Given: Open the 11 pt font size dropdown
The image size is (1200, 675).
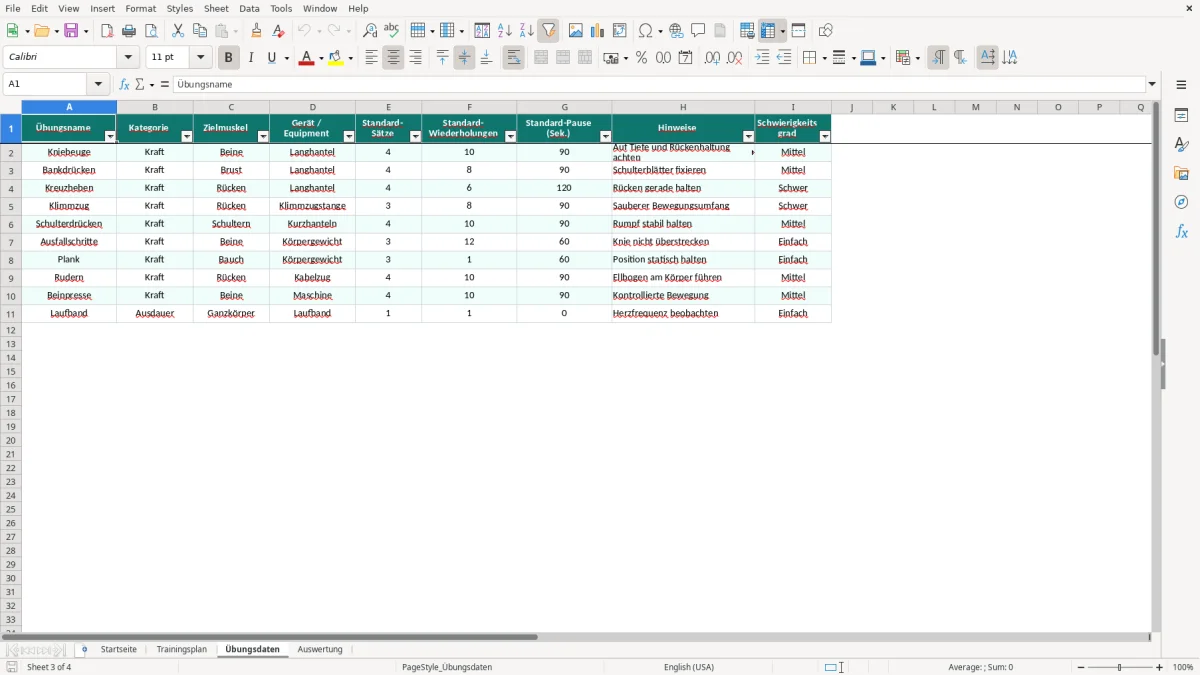Looking at the screenshot, I should tap(200, 58).
